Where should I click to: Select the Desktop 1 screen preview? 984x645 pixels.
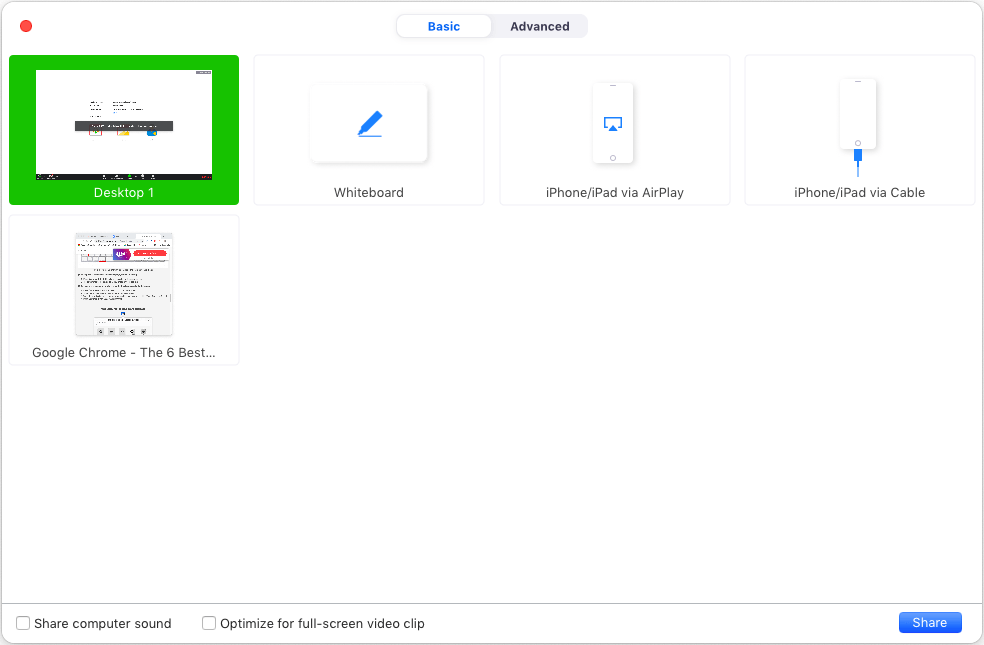click(x=124, y=124)
